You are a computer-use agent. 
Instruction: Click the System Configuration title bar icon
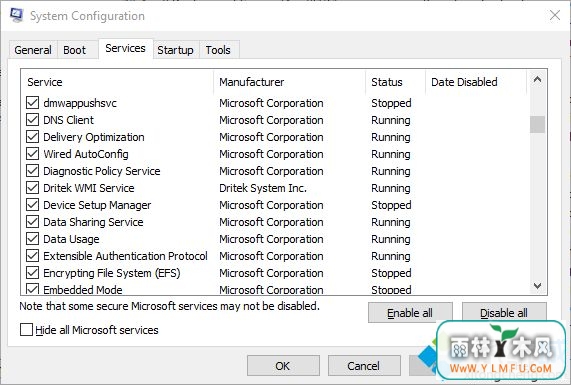[x=16, y=15]
